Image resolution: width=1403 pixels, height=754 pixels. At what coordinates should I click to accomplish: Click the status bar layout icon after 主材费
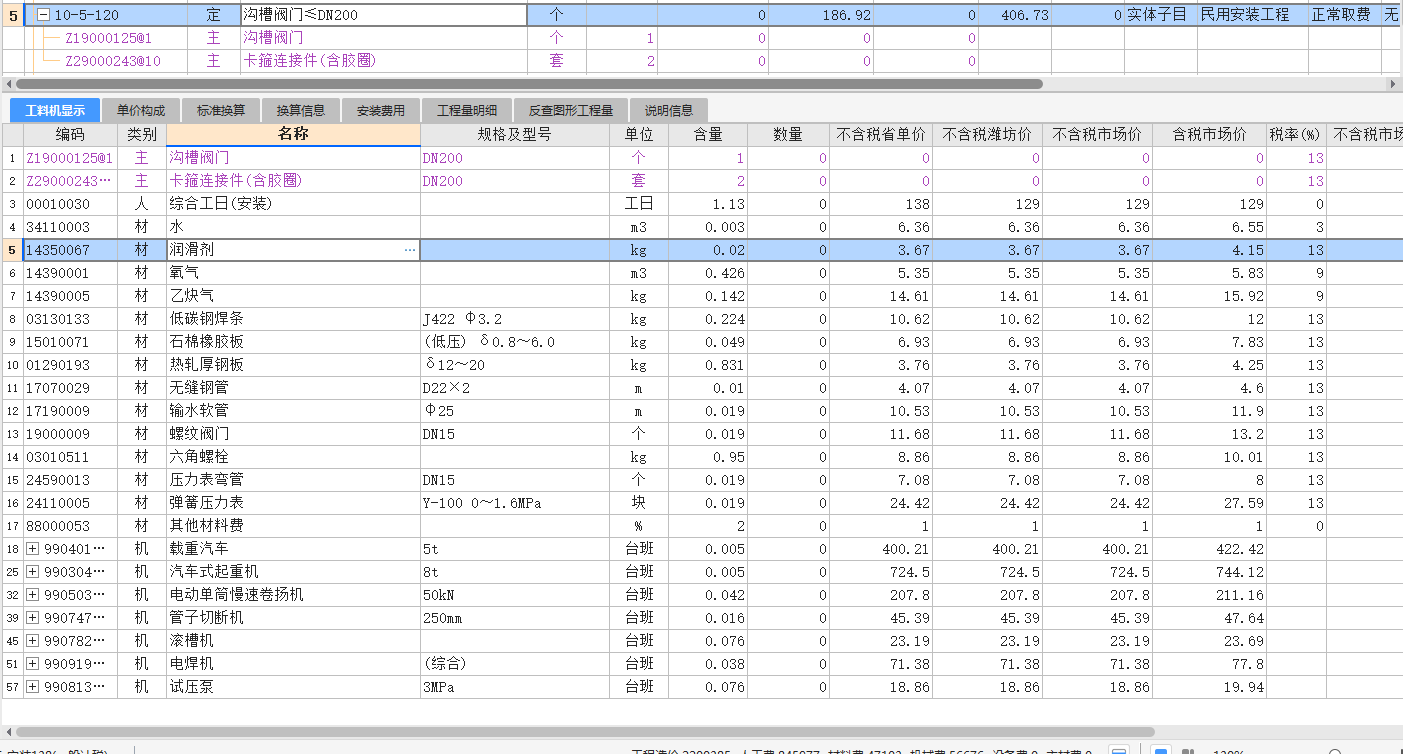(x=1120, y=751)
